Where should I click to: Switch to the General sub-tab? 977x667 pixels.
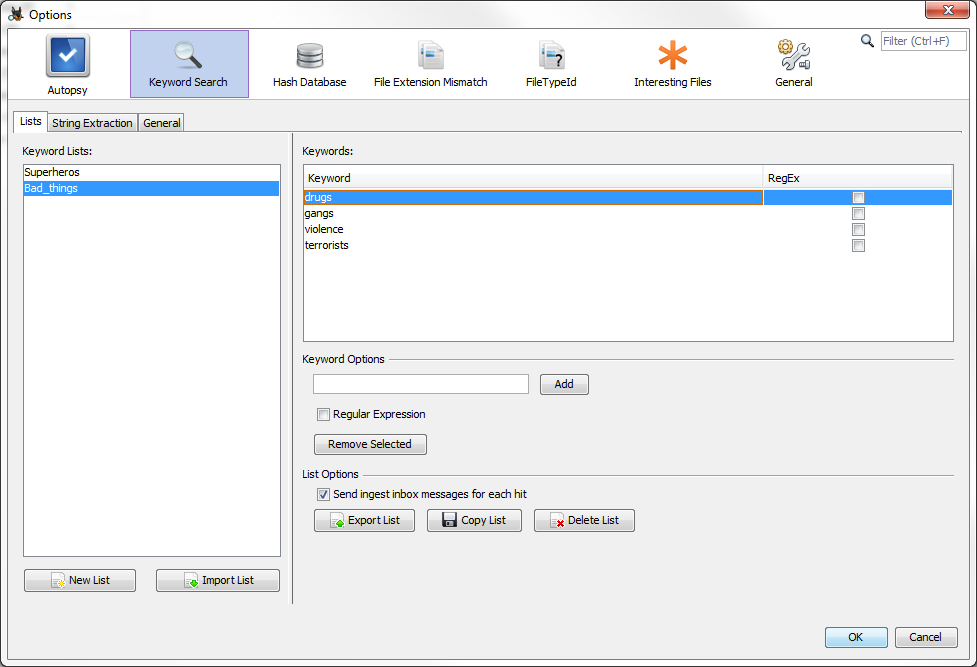[161, 123]
